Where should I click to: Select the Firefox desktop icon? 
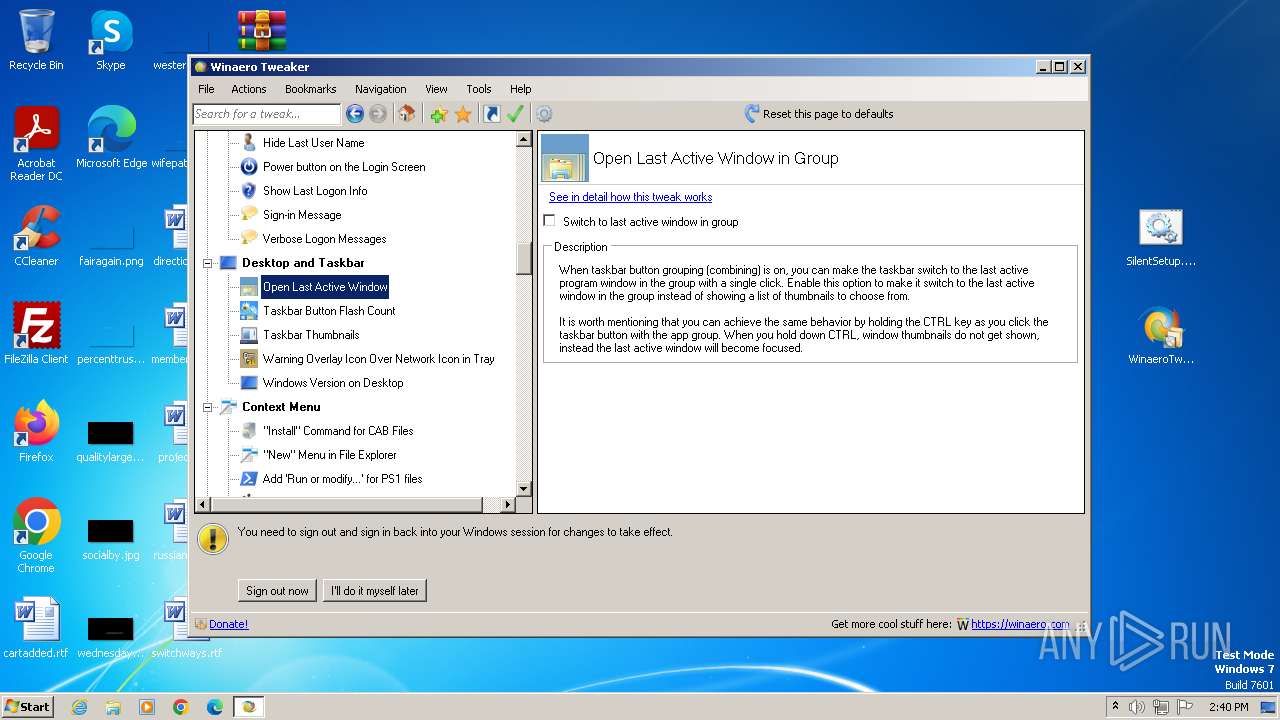pyautogui.click(x=36, y=431)
